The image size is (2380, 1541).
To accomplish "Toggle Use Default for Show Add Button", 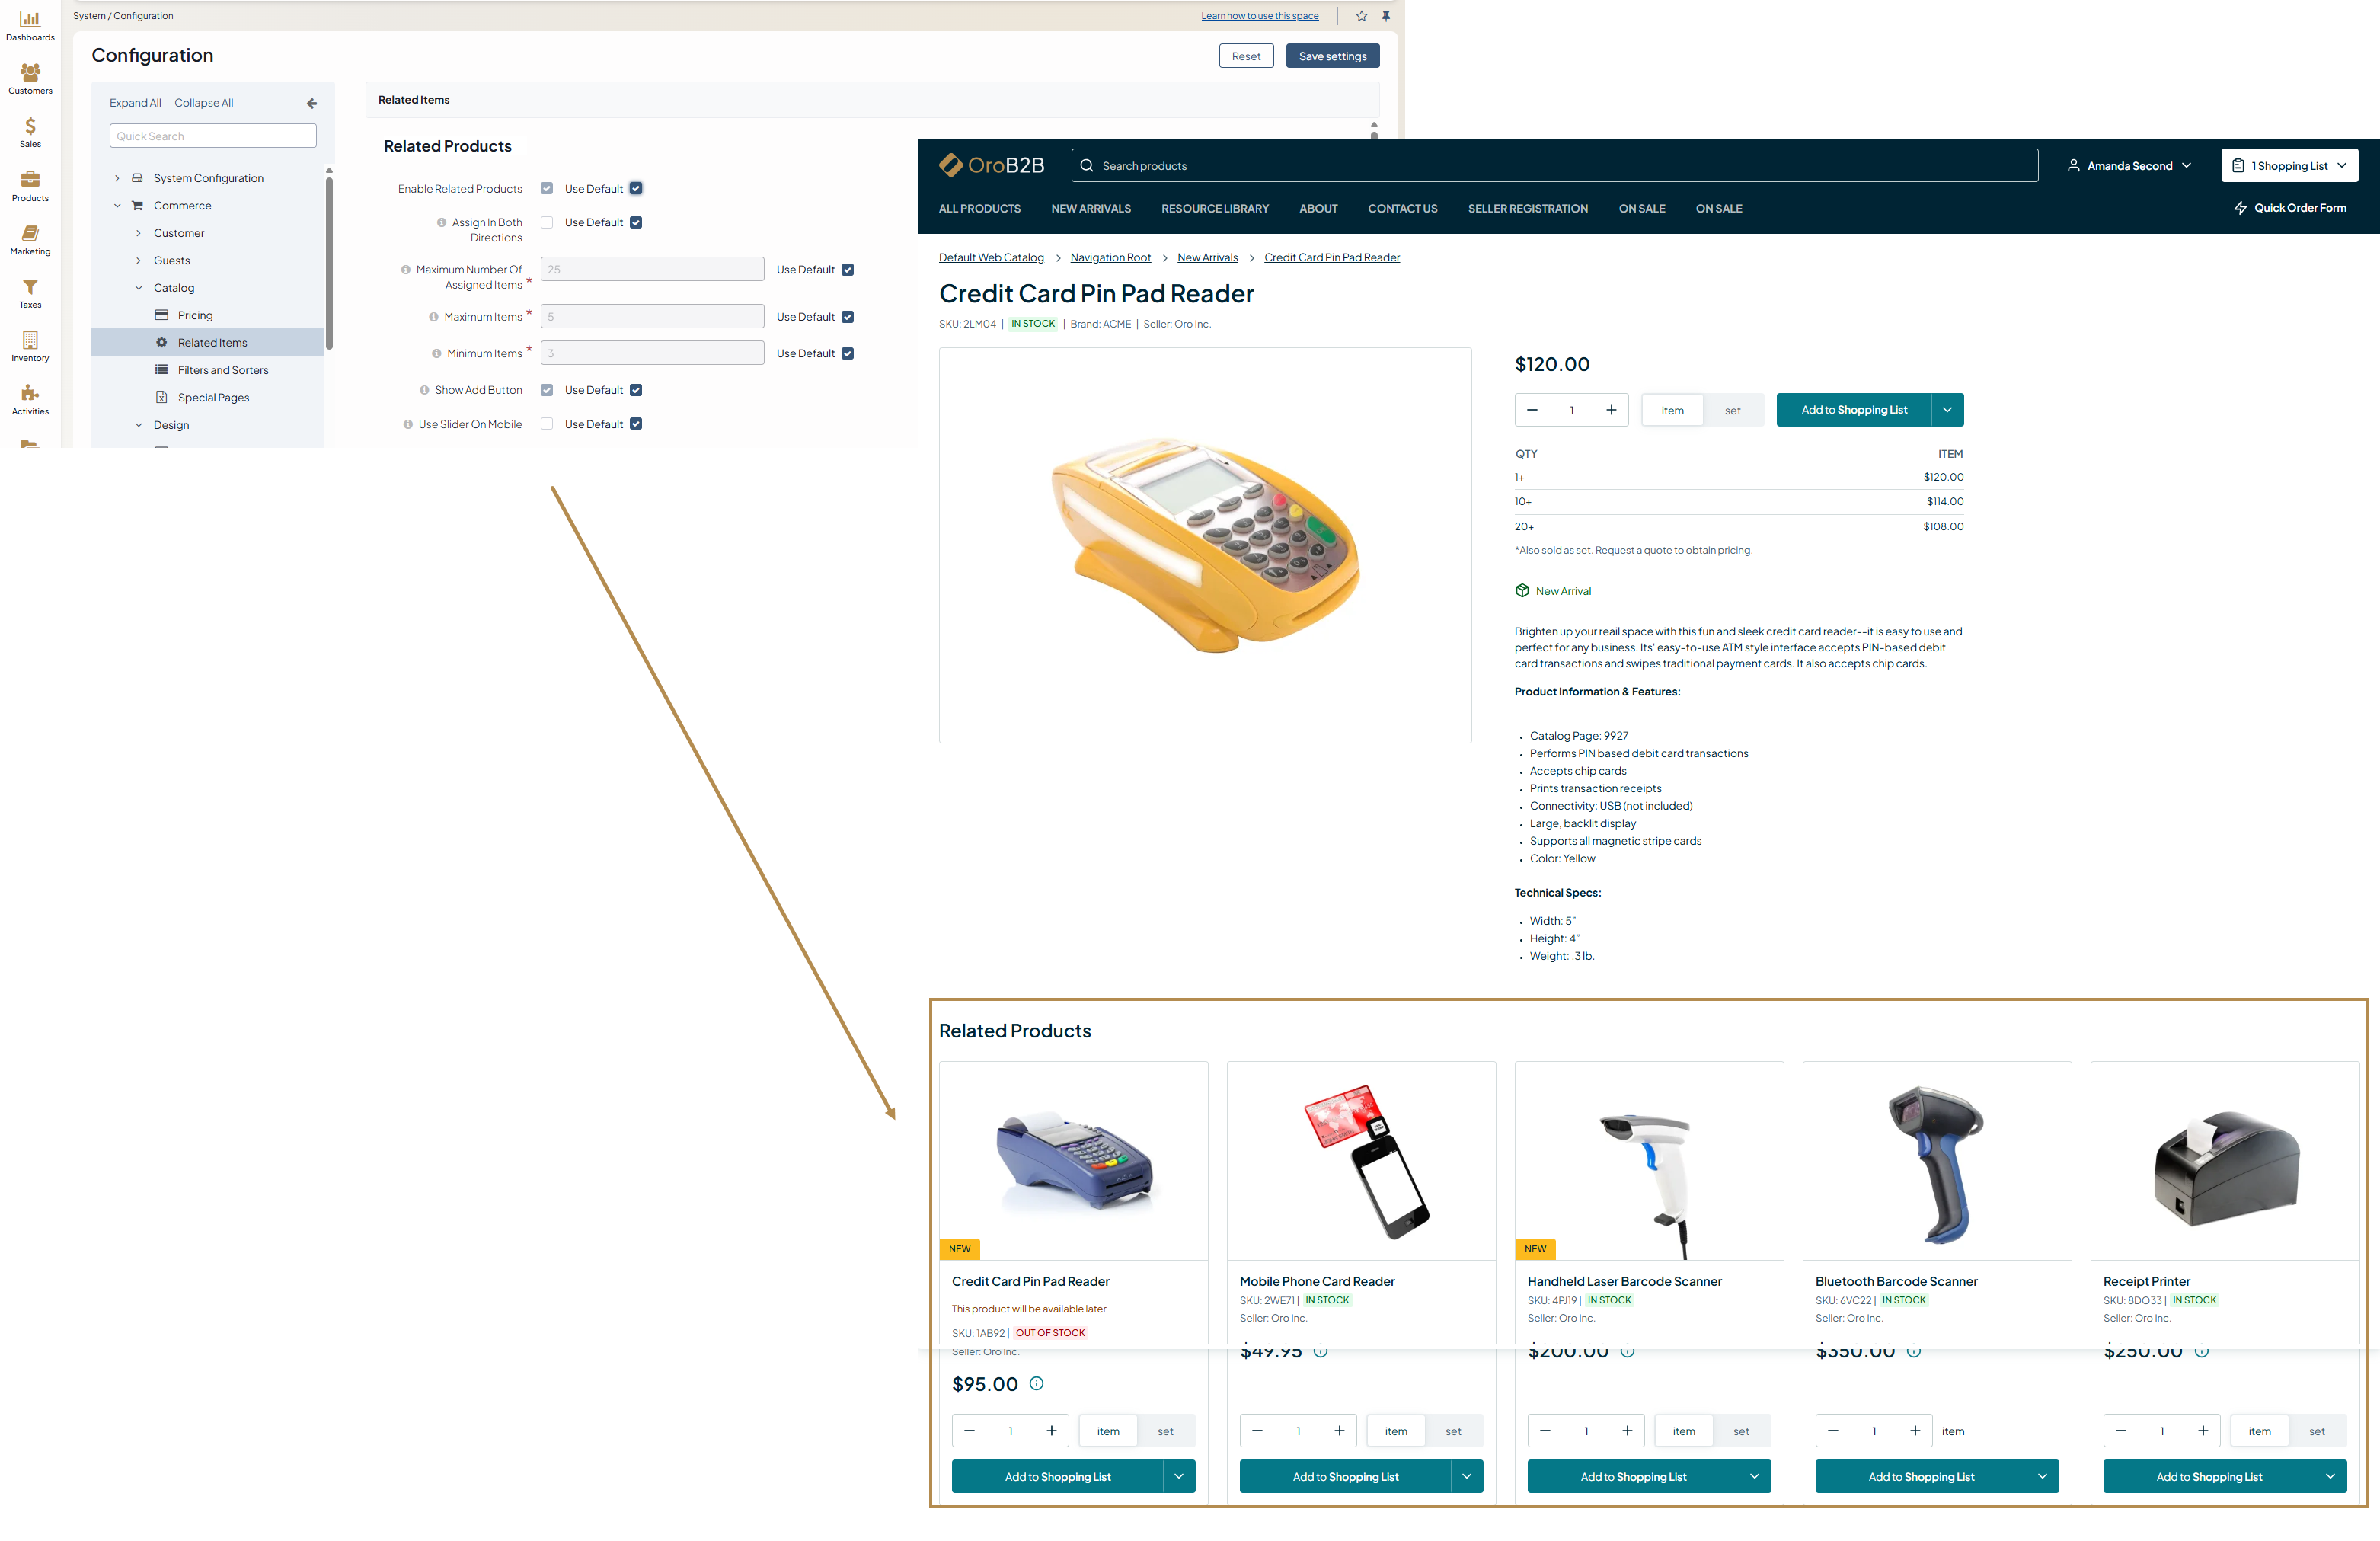I will click(x=636, y=390).
